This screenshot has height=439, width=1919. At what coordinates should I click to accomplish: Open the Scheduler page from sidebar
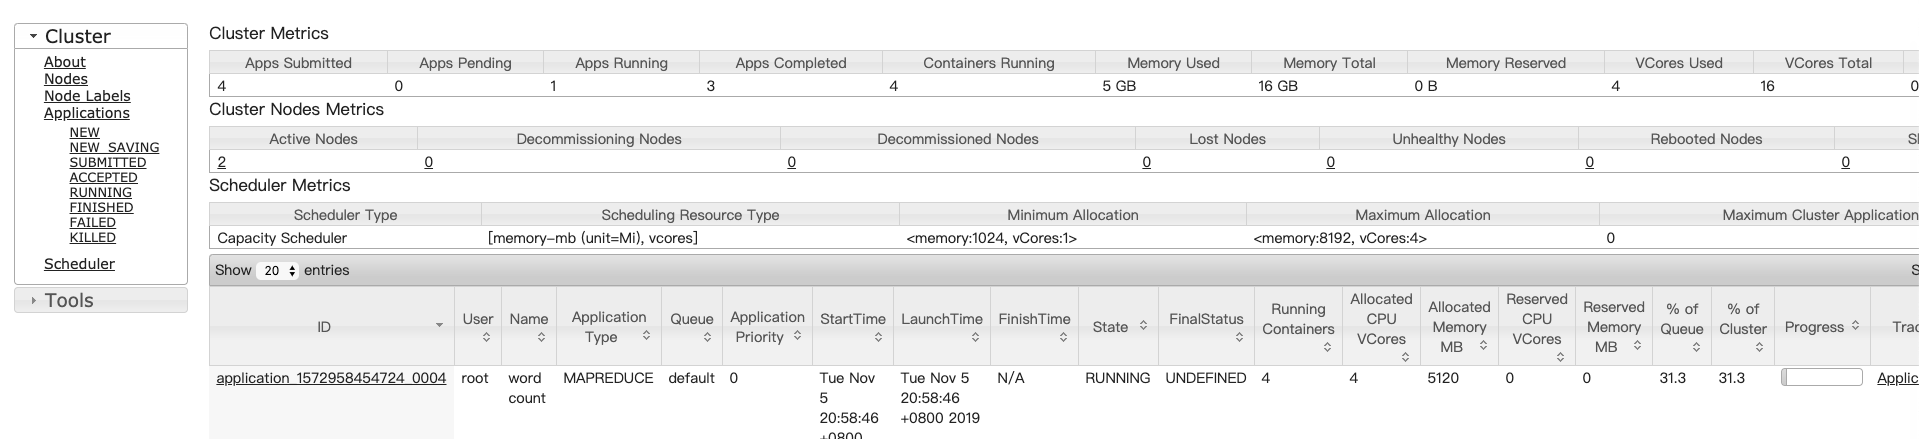[79, 264]
